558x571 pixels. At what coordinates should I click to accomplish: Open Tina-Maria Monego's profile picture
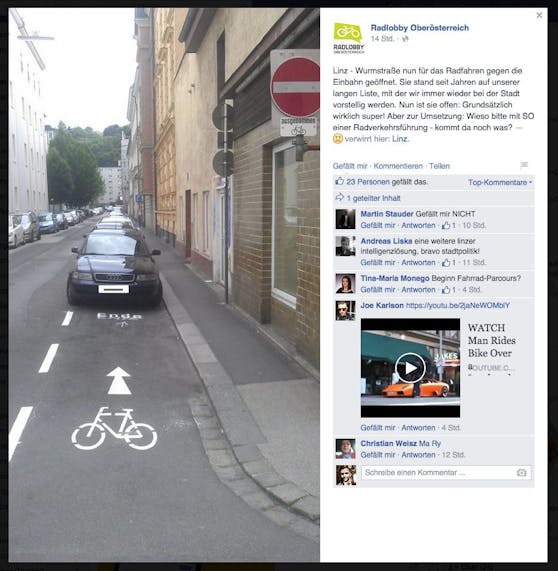pyautogui.click(x=345, y=283)
